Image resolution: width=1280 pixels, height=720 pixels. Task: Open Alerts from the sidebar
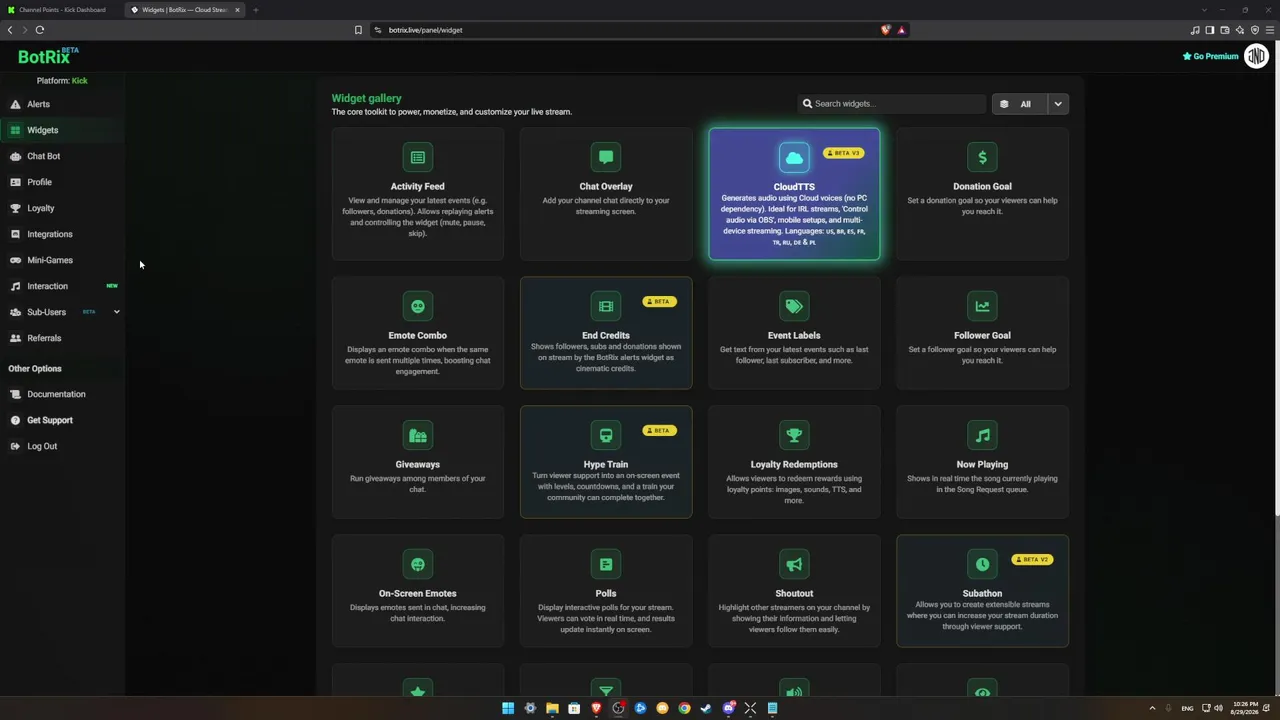click(38, 104)
